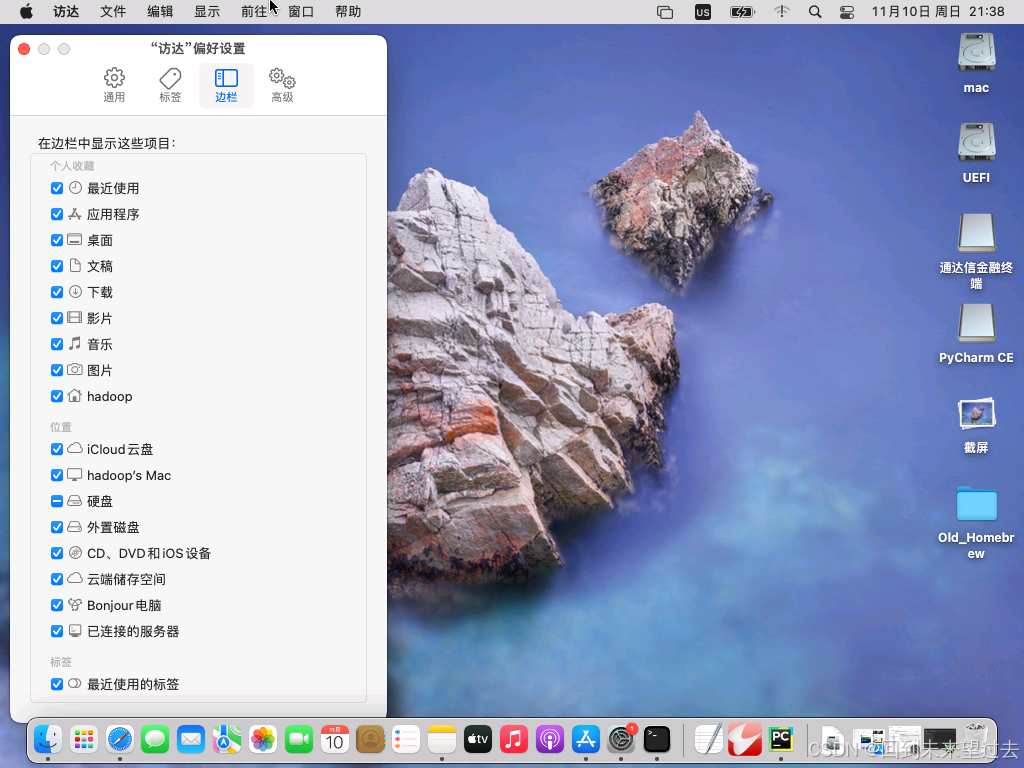Disable iCloud云盘 in the sidebar list
The image size is (1024, 768).
57,449
